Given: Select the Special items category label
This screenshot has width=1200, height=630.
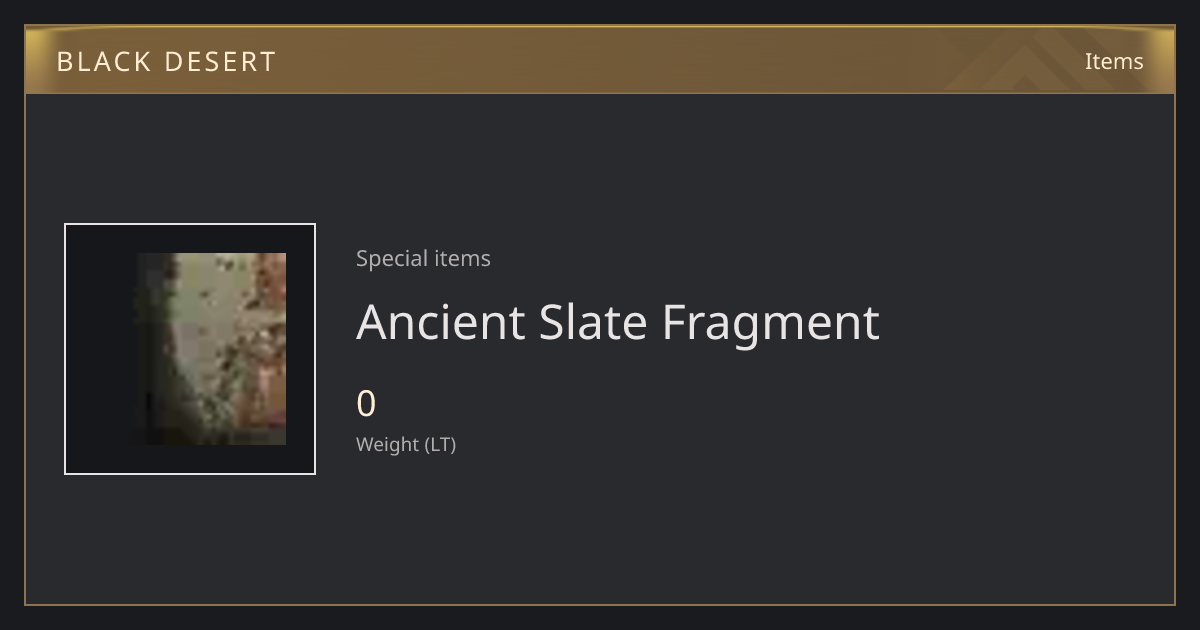Looking at the screenshot, I should (x=423, y=259).
